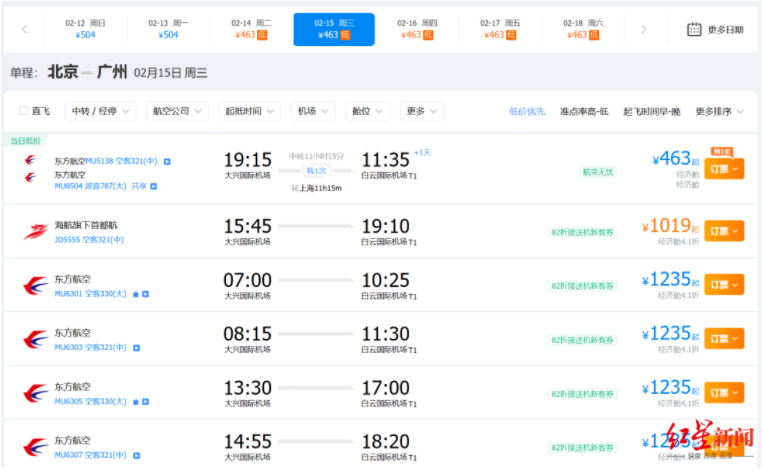The height and width of the screenshot is (475, 763).
Task: Sort by 低价优先 lowest price
Action: 527,111
